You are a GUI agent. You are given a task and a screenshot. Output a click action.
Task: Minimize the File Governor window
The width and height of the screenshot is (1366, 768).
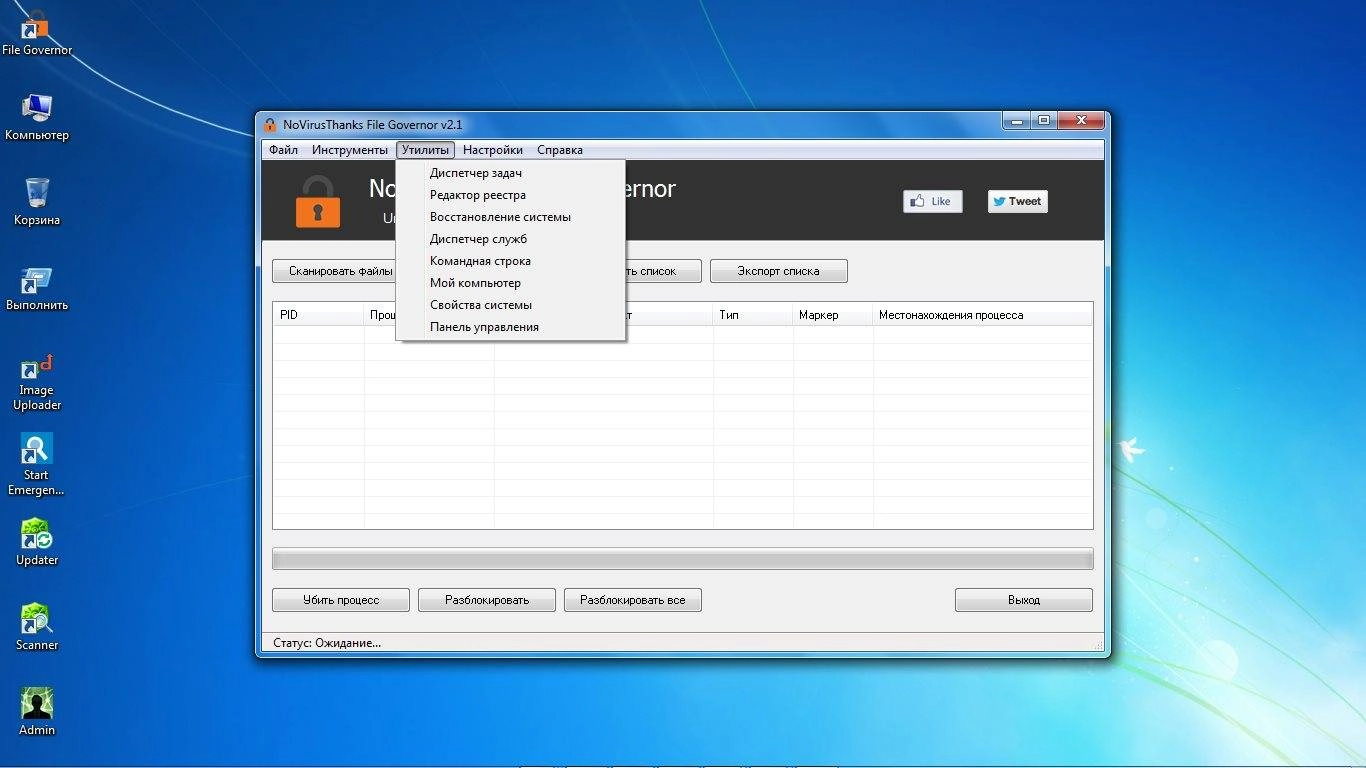1018,121
